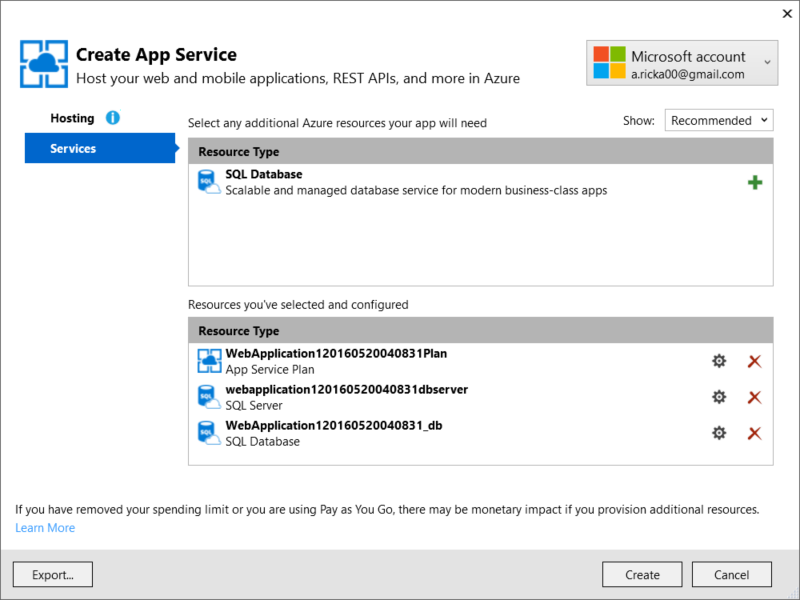Click the Export... button

[53, 574]
